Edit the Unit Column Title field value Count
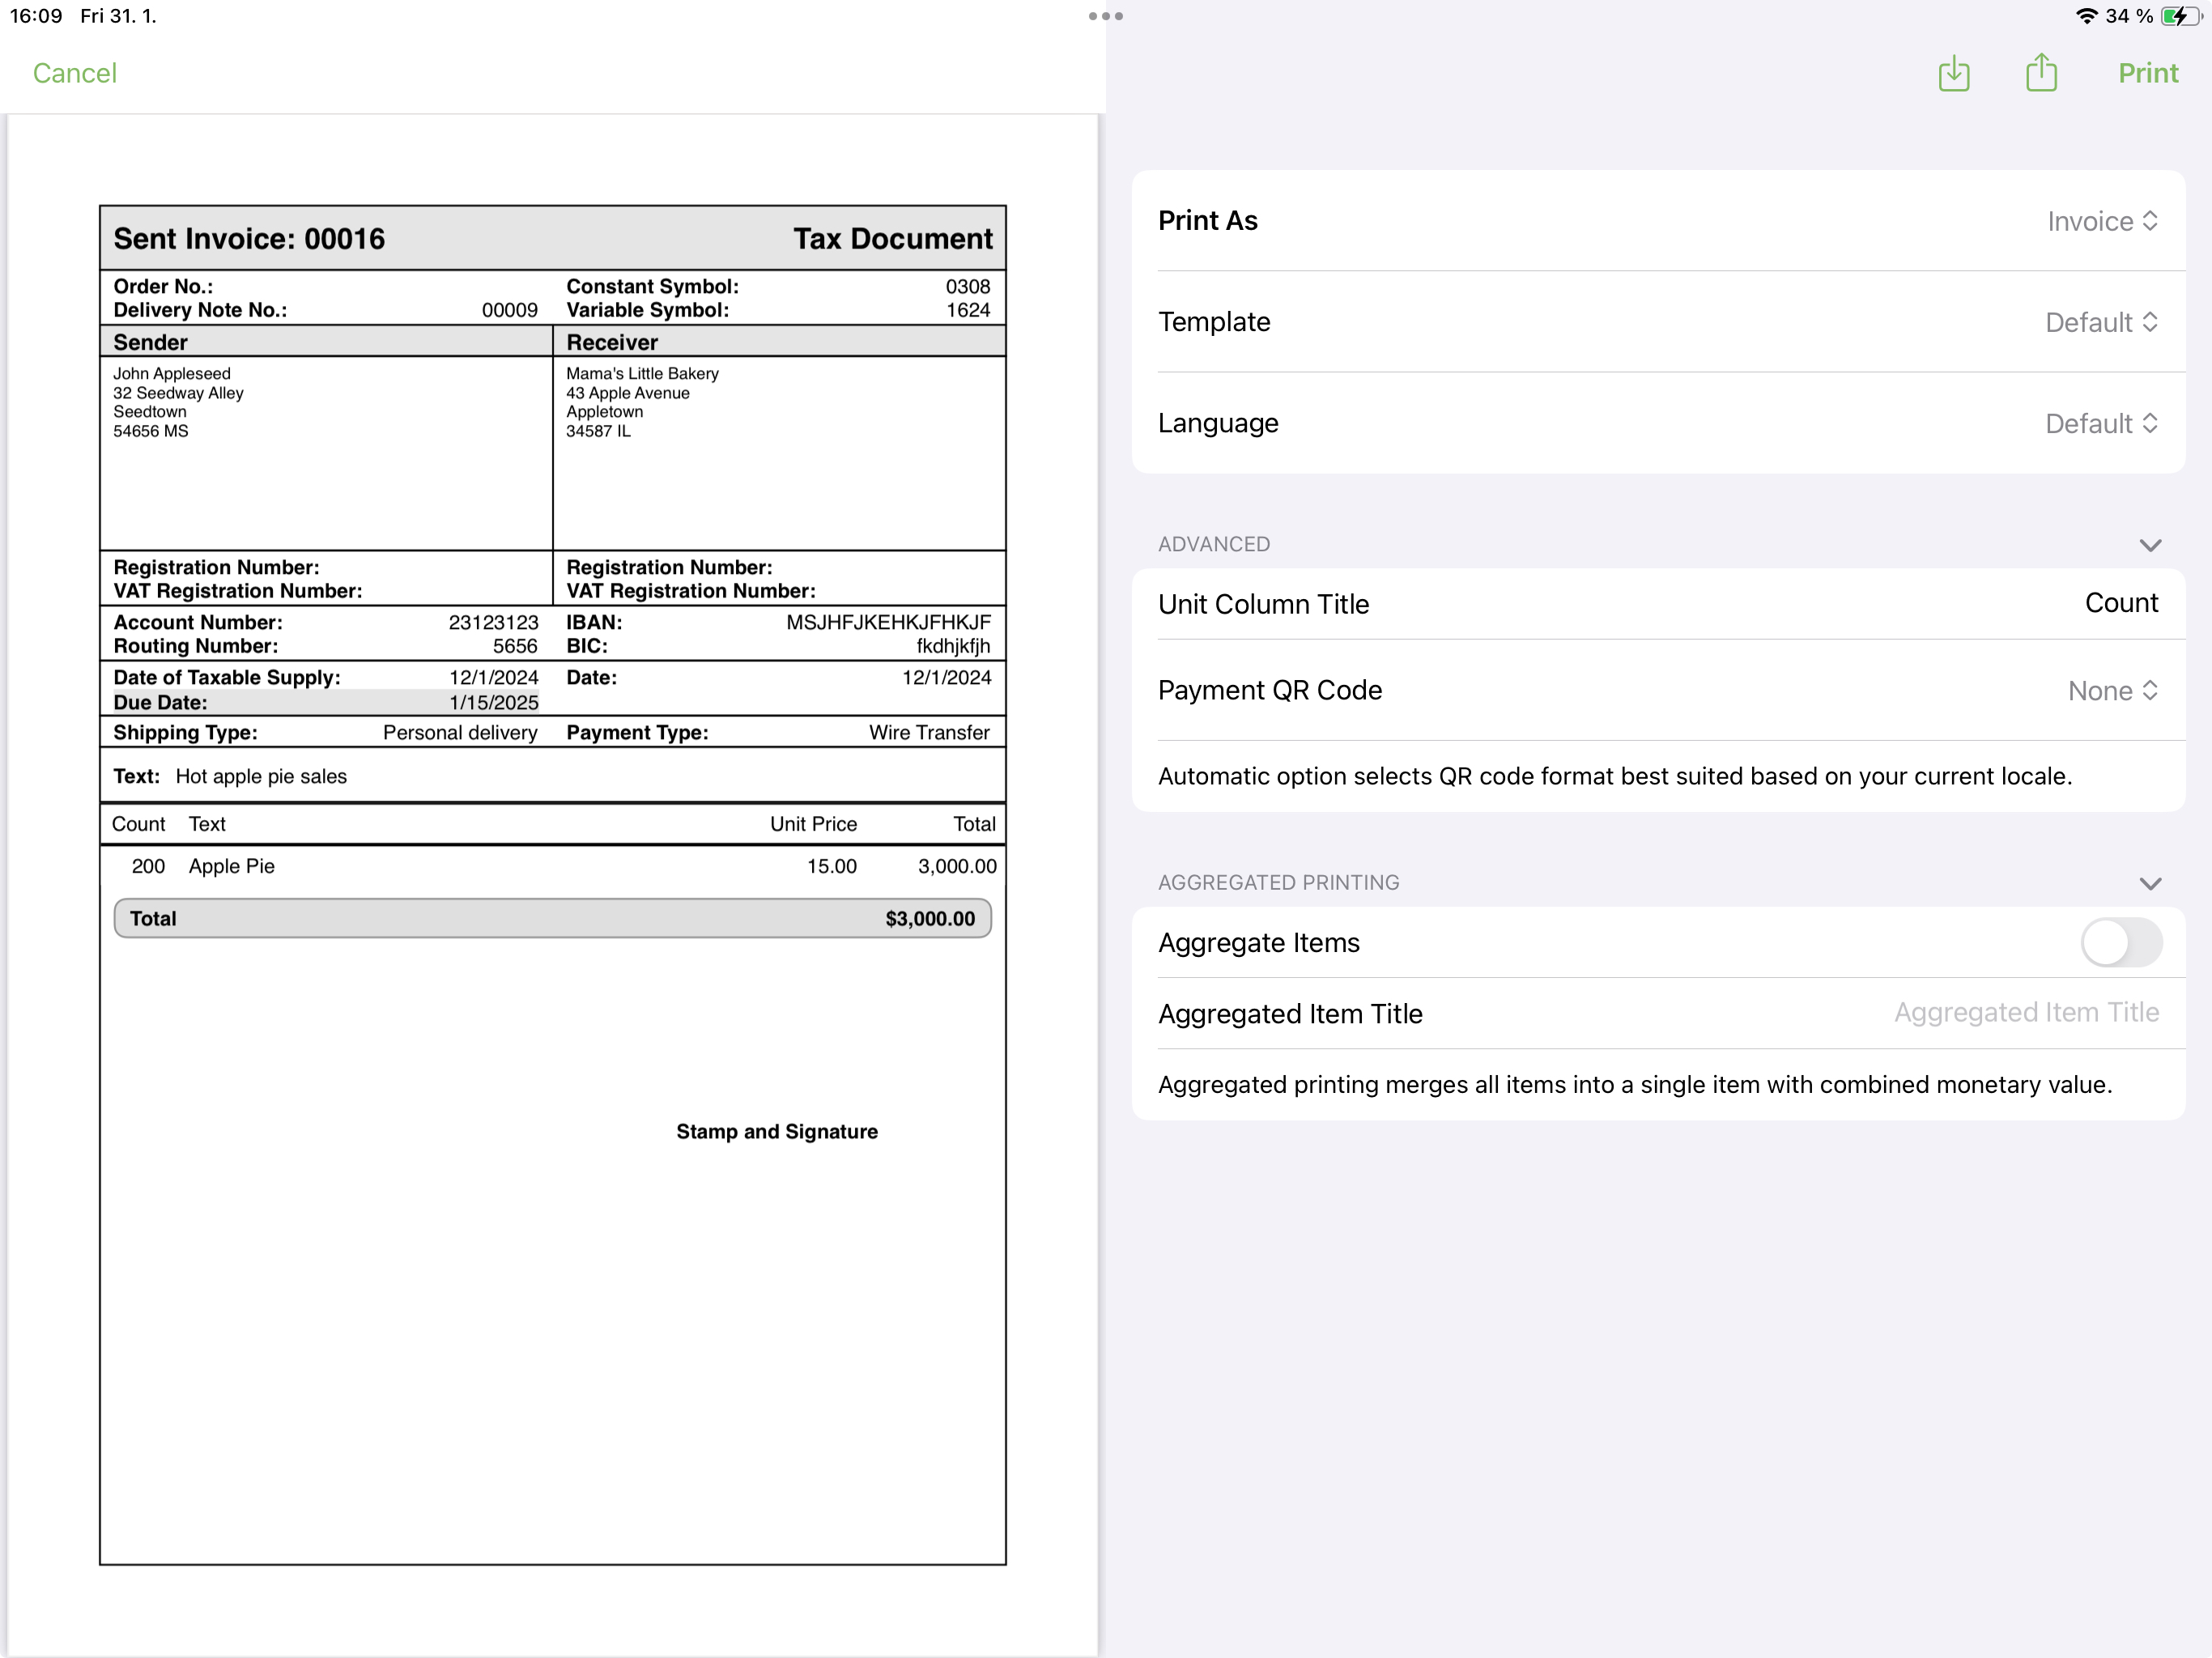Screen dimensions: 2212x1658 (x=2121, y=603)
